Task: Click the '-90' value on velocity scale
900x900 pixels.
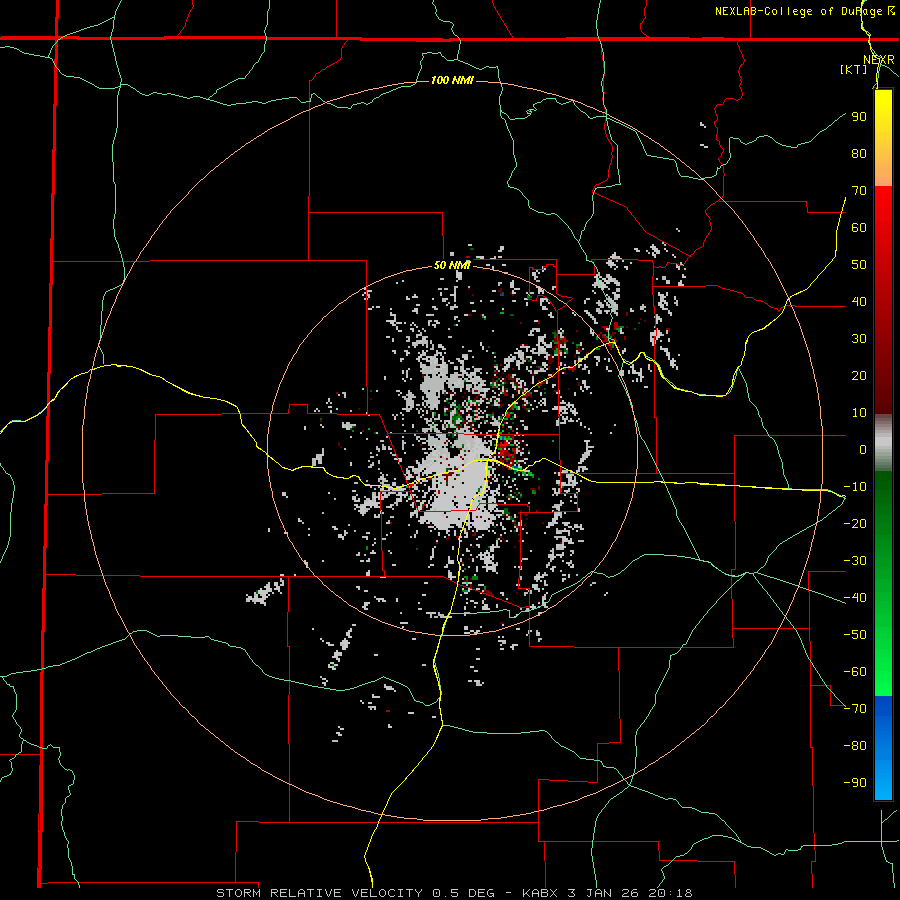Action: [x=855, y=783]
